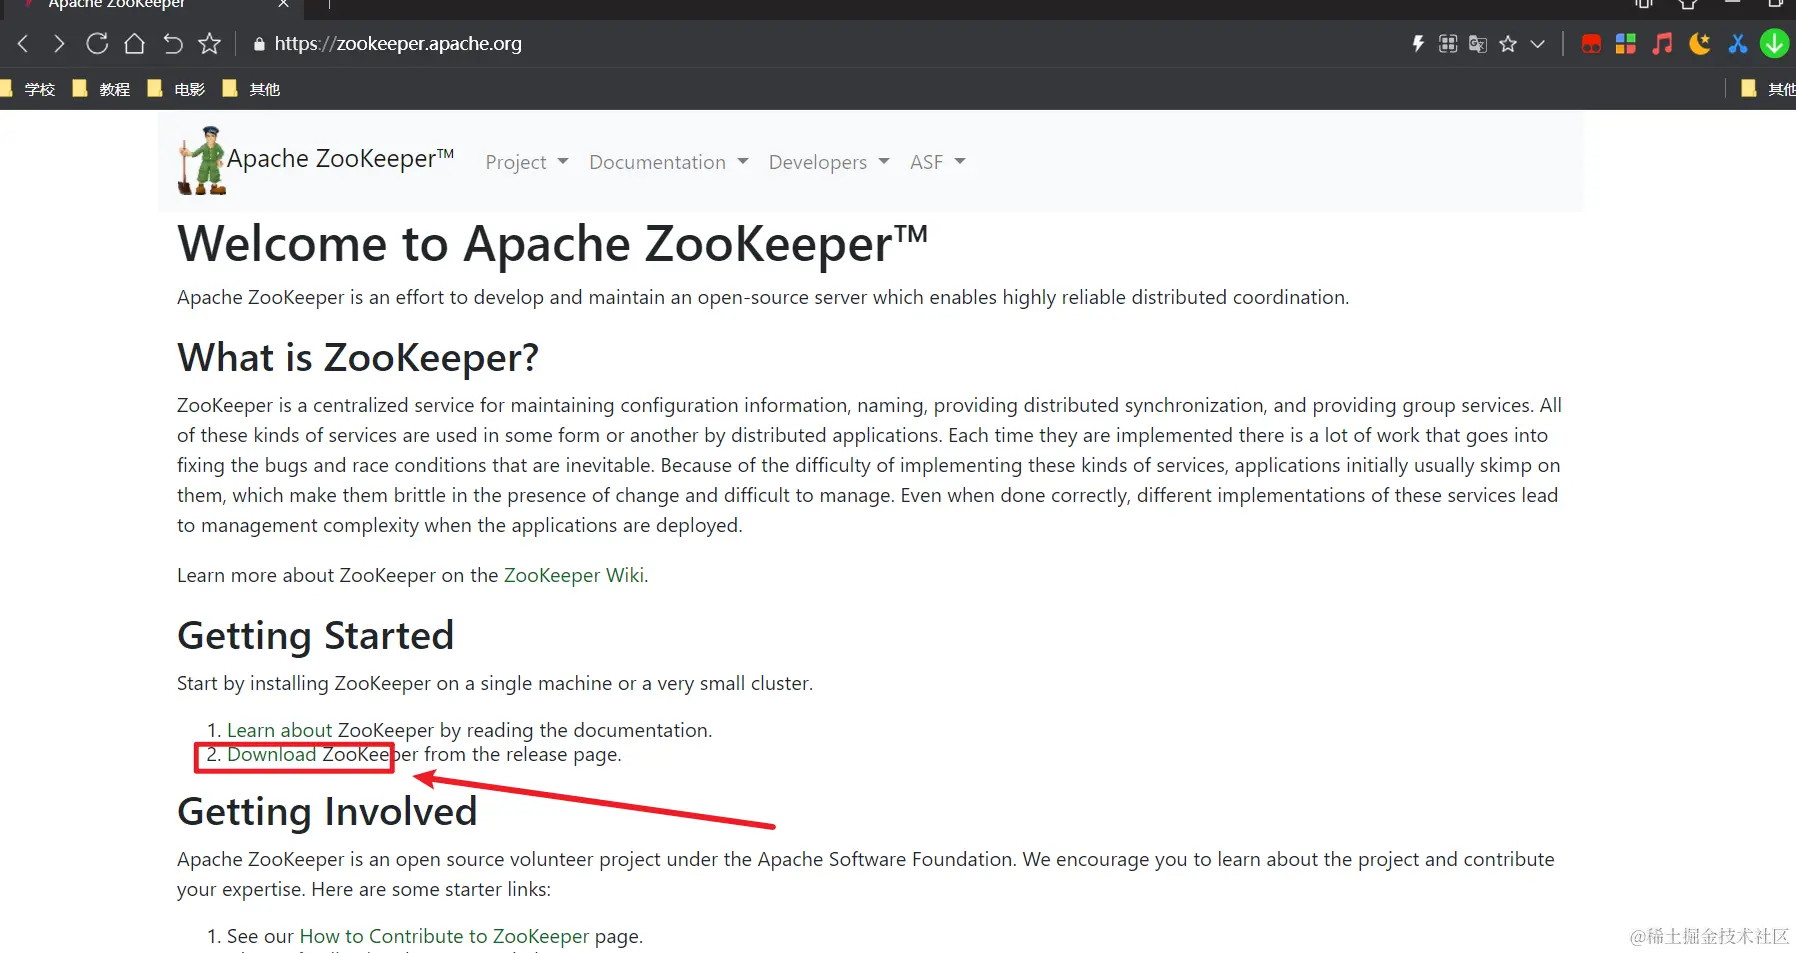Click the dashed grid icon beside the lightning bolt
The width and height of the screenshot is (1796, 953).
1448,44
